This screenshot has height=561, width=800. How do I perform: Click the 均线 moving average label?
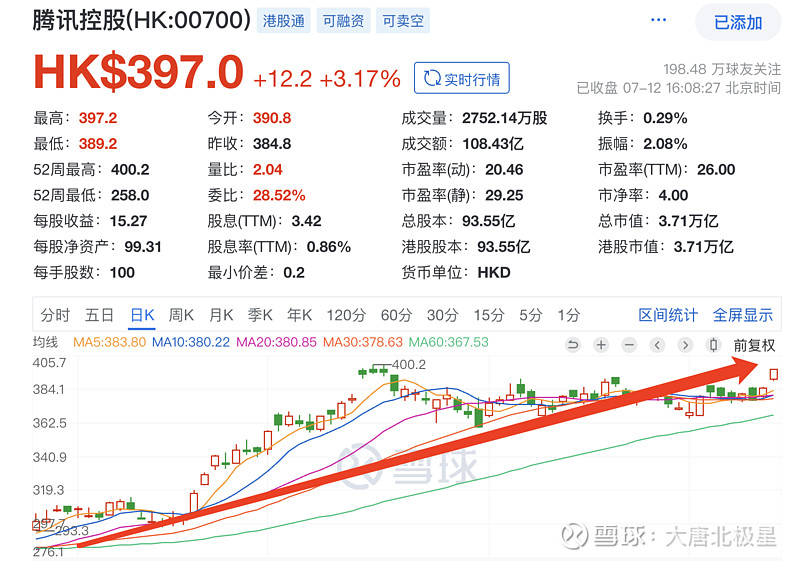point(45,342)
